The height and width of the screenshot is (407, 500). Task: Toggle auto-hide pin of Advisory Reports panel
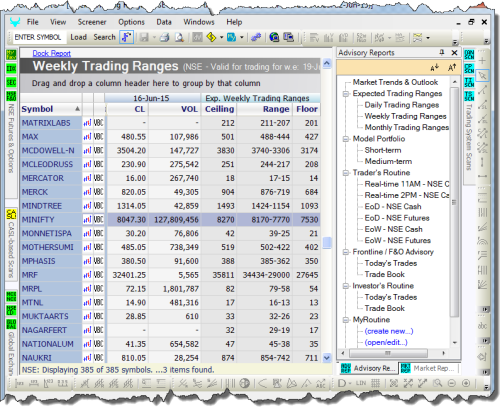(442, 52)
